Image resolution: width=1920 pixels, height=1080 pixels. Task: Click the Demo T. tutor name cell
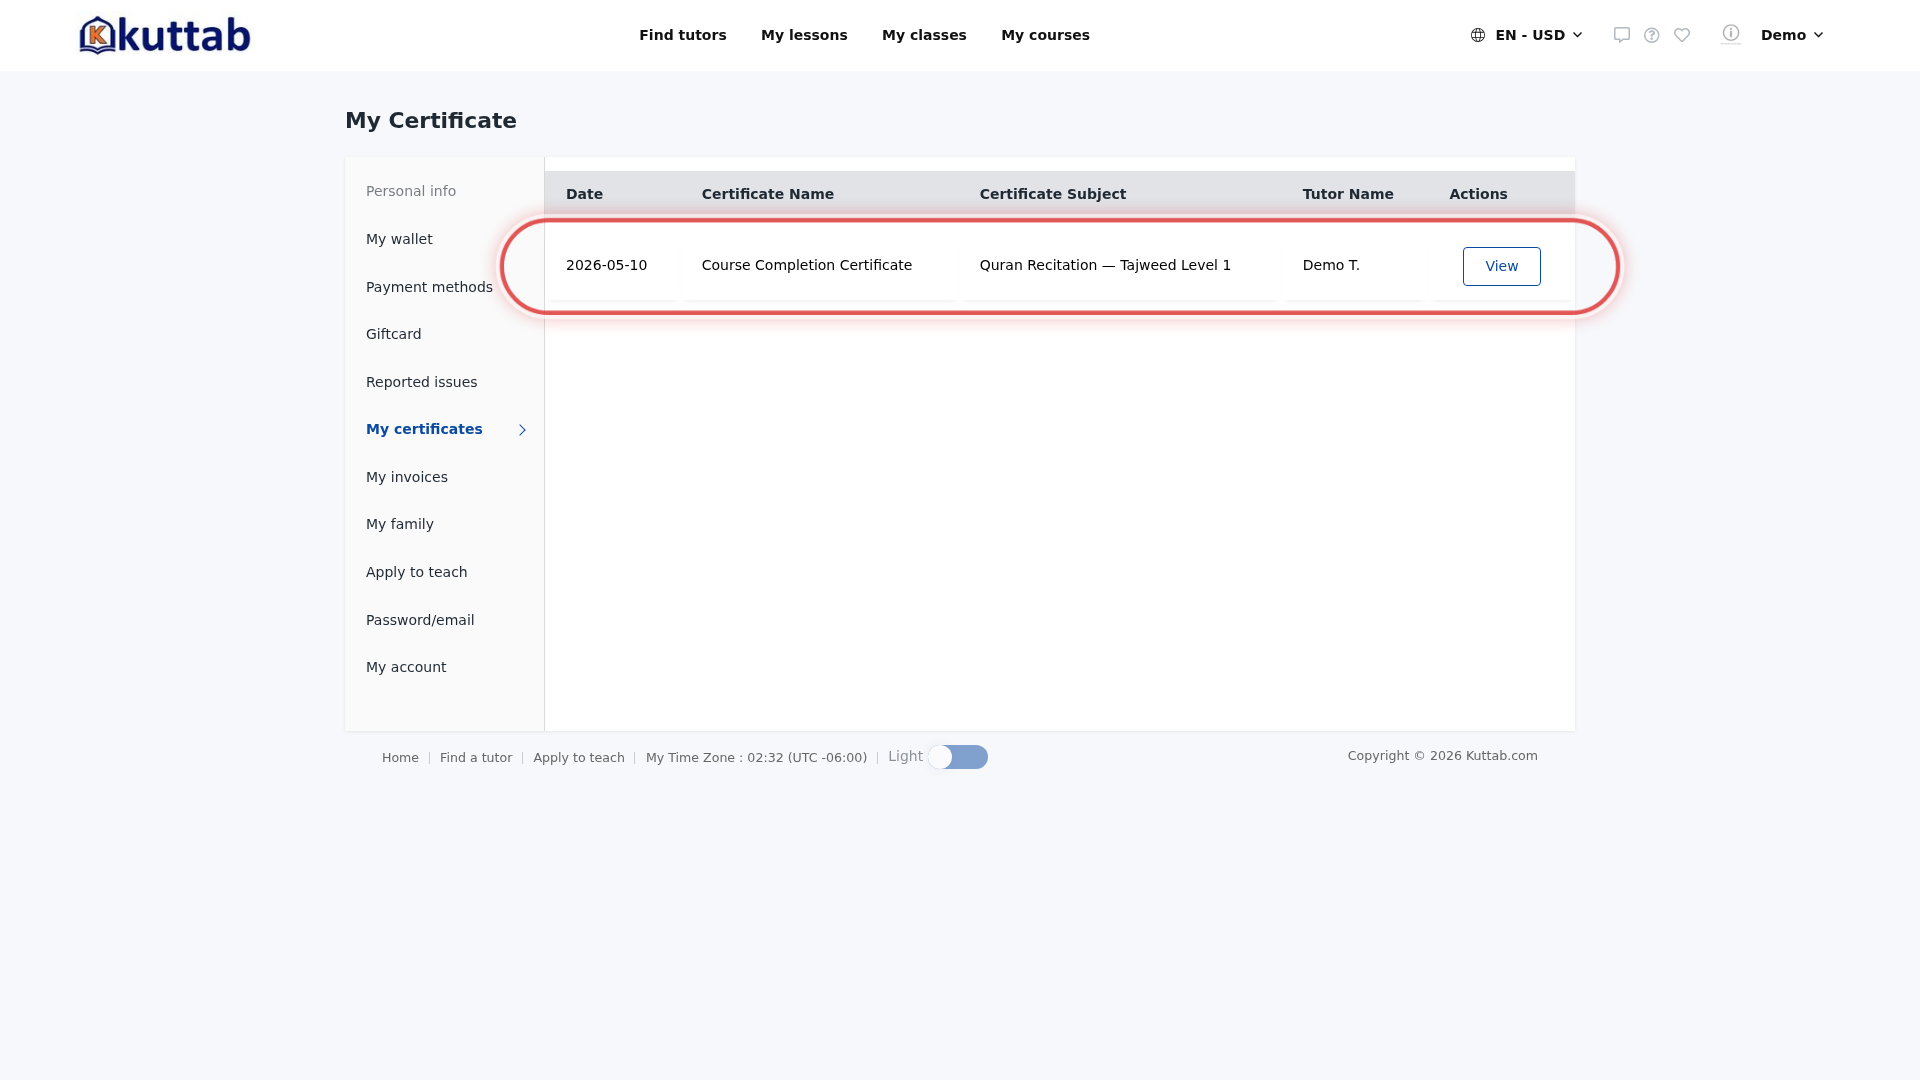[x=1331, y=265]
